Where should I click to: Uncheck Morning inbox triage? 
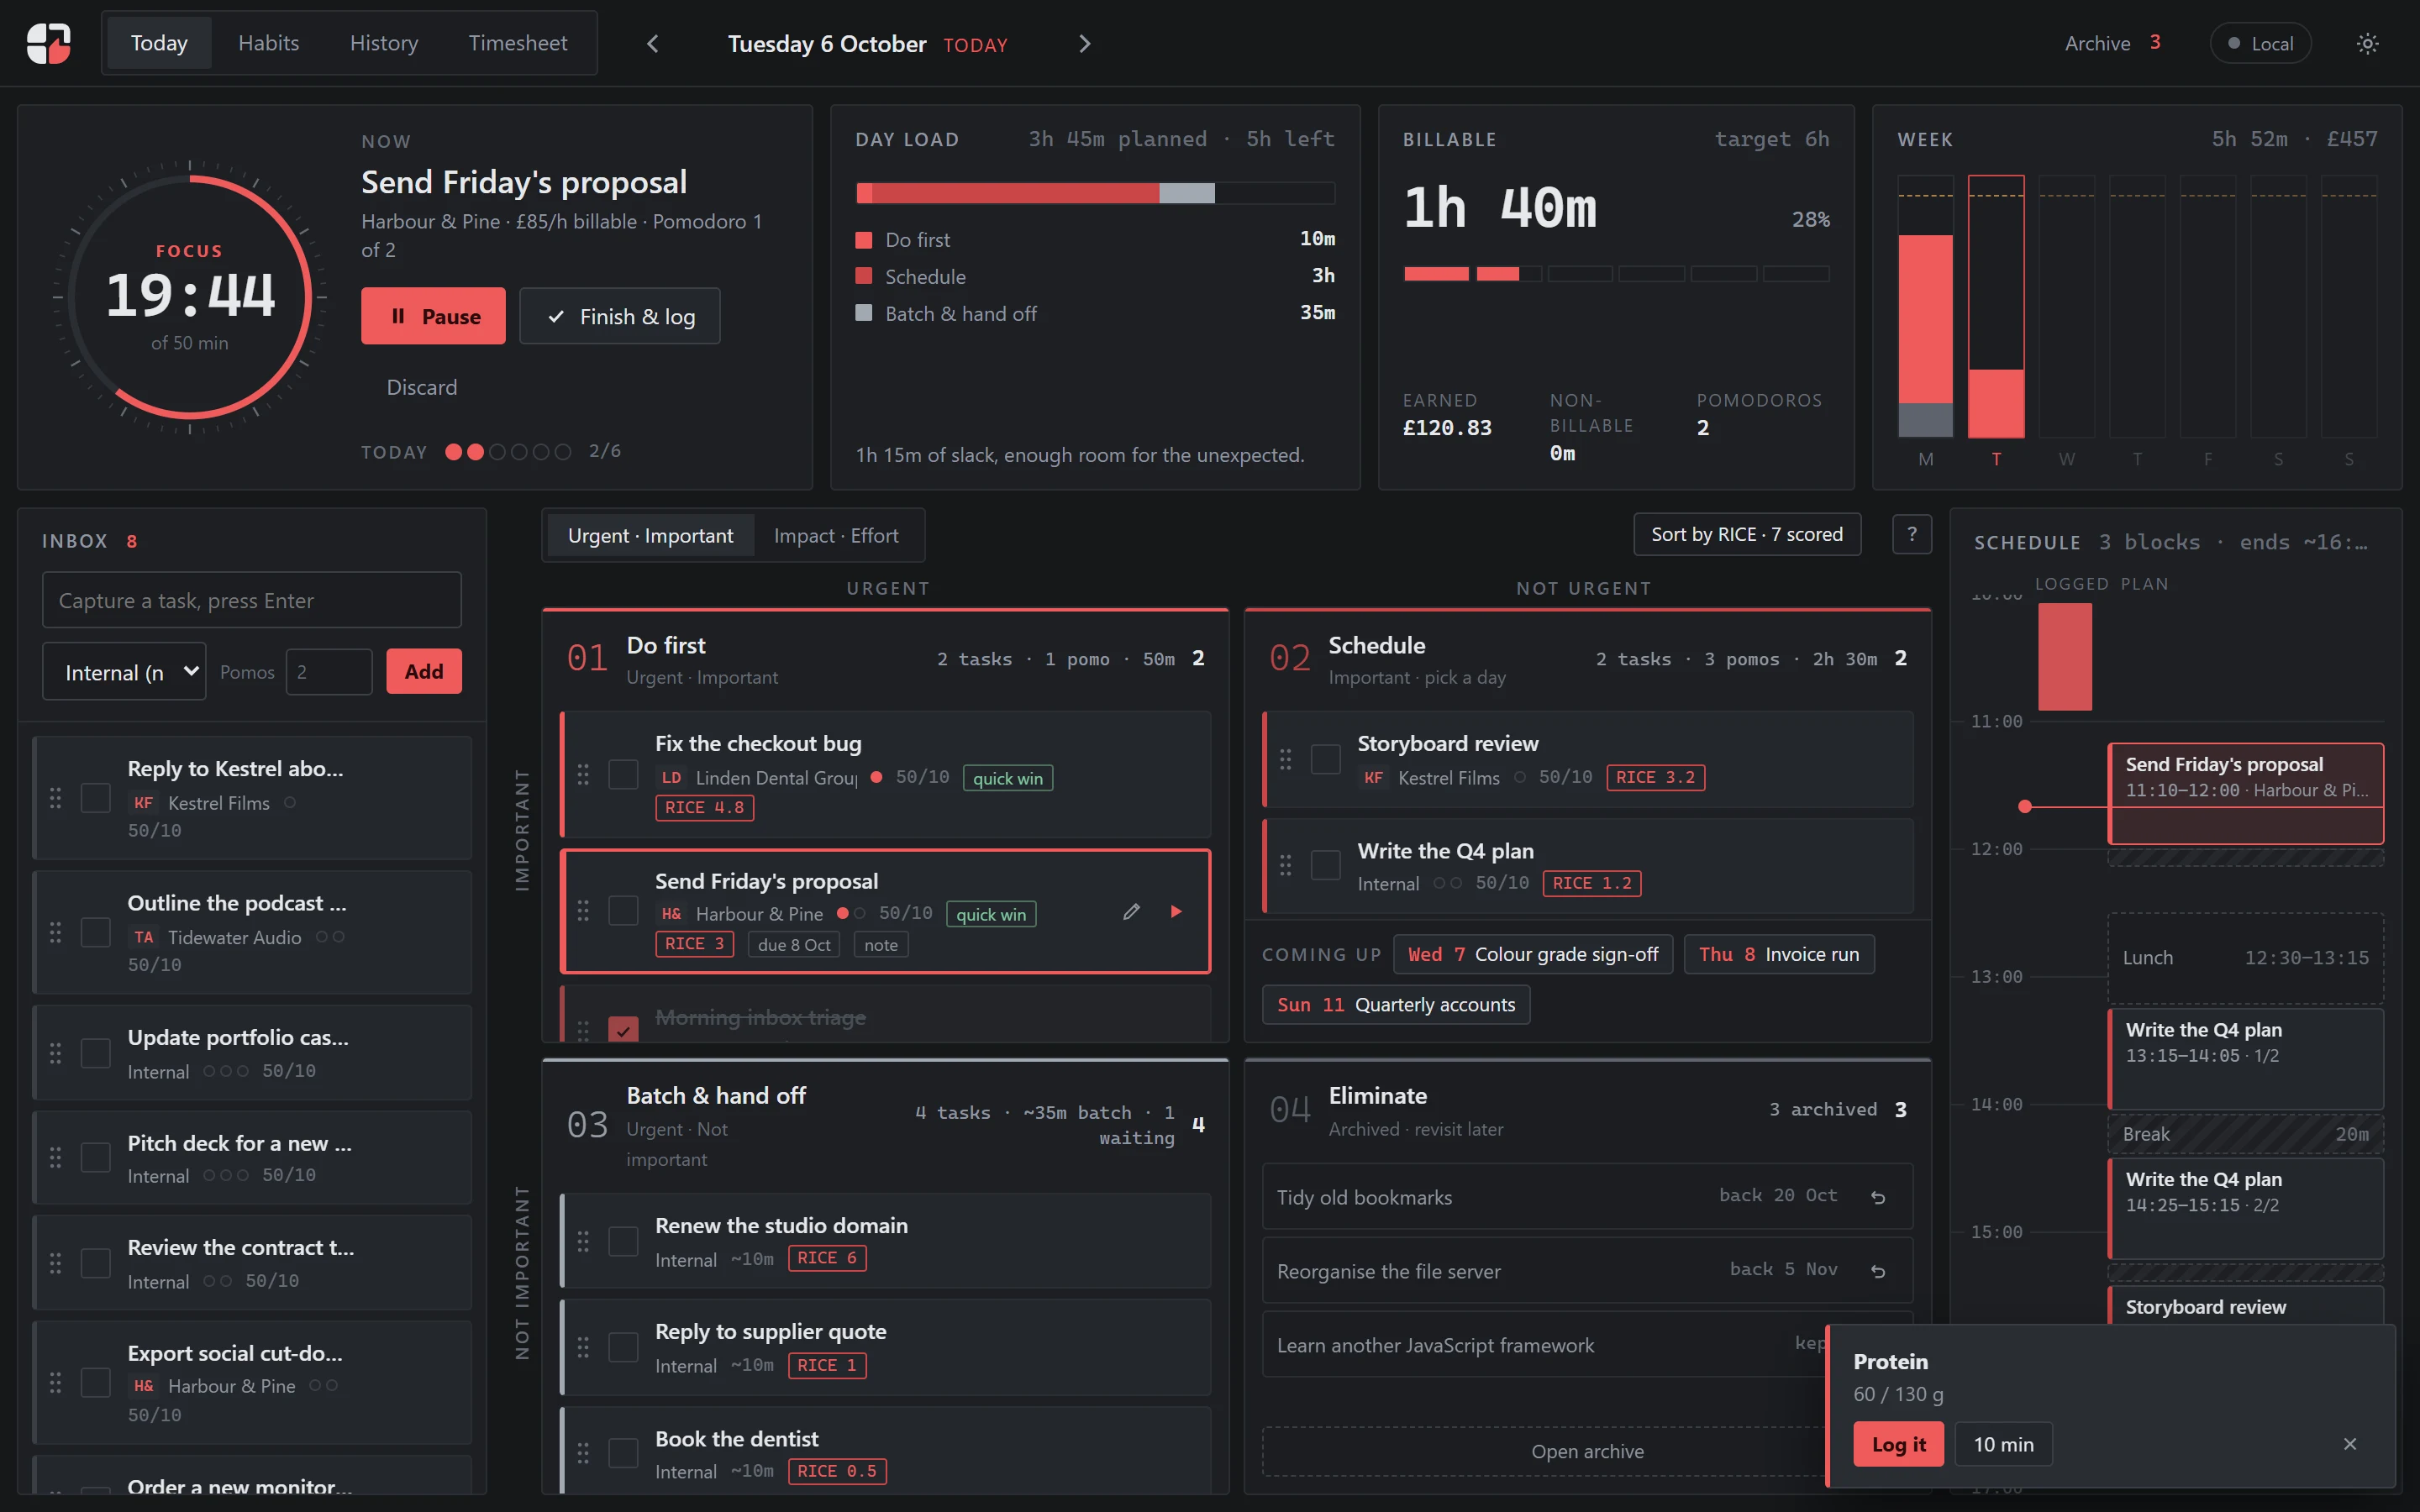pyautogui.click(x=623, y=1029)
